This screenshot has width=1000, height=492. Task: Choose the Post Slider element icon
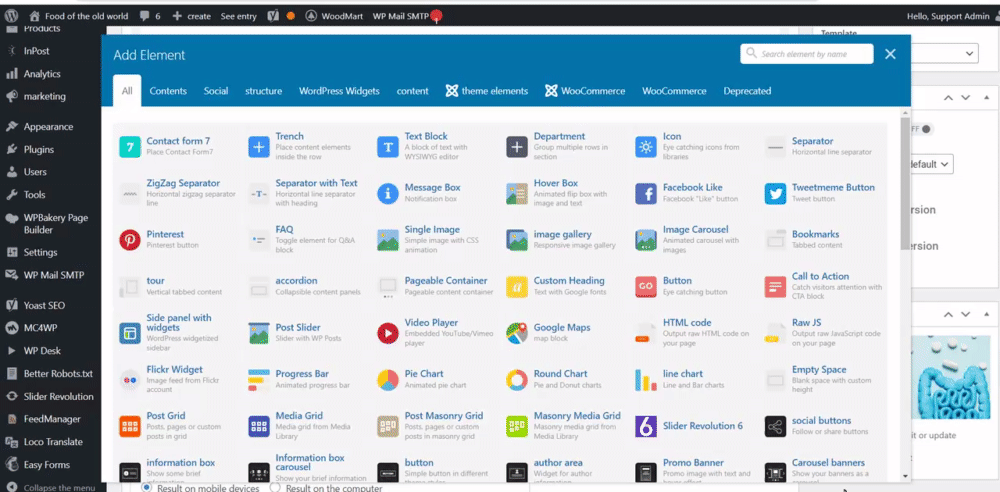(x=258, y=333)
